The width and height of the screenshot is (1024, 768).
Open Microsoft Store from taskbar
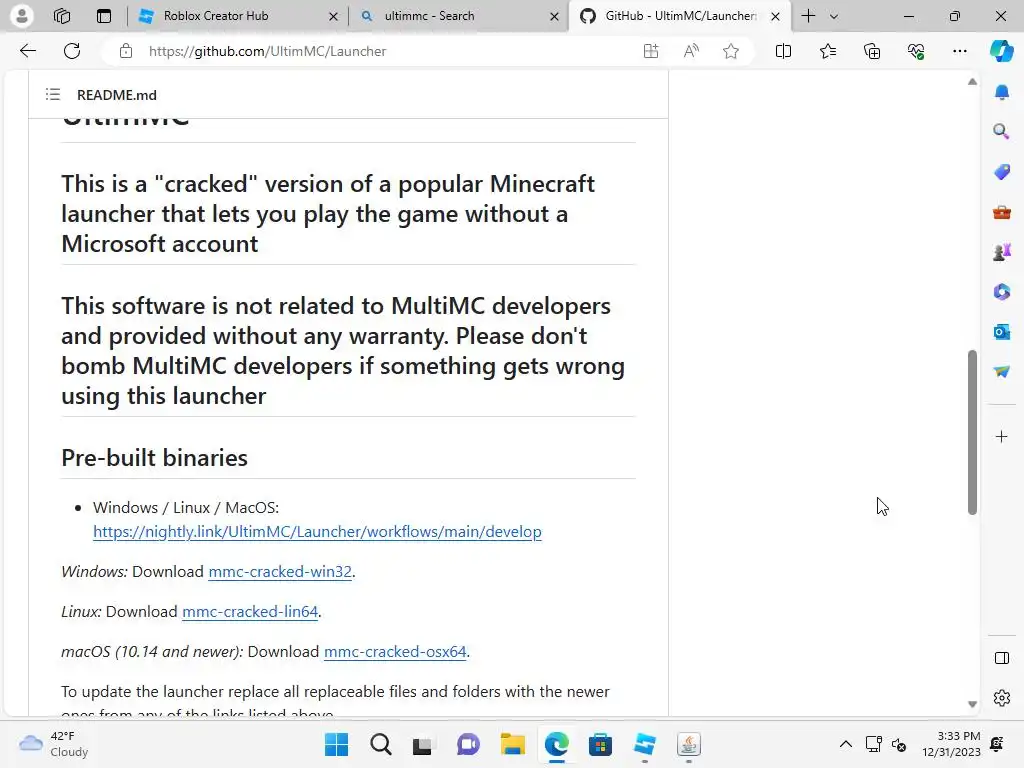600,744
